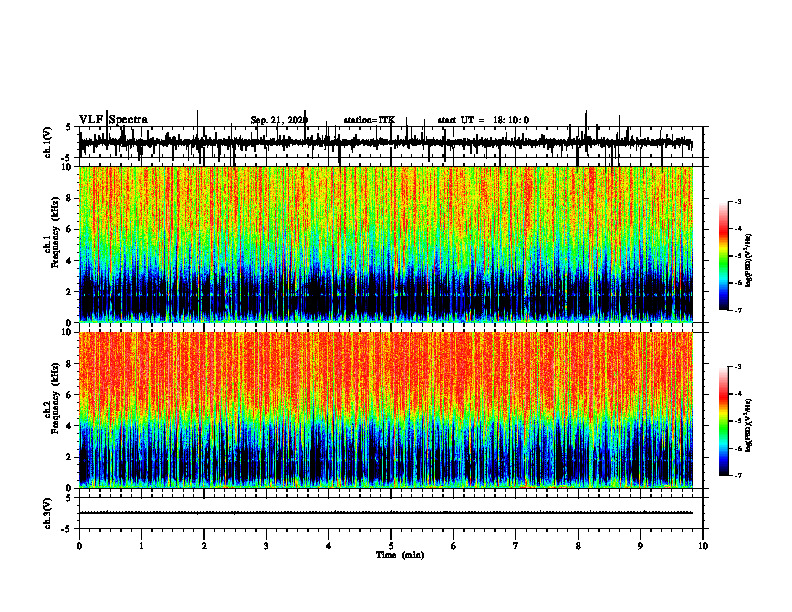The height and width of the screenshot is (612, 792).
Task: Click the "ch.1(V)" waveform axis label
Action: [x=48, y=142]
